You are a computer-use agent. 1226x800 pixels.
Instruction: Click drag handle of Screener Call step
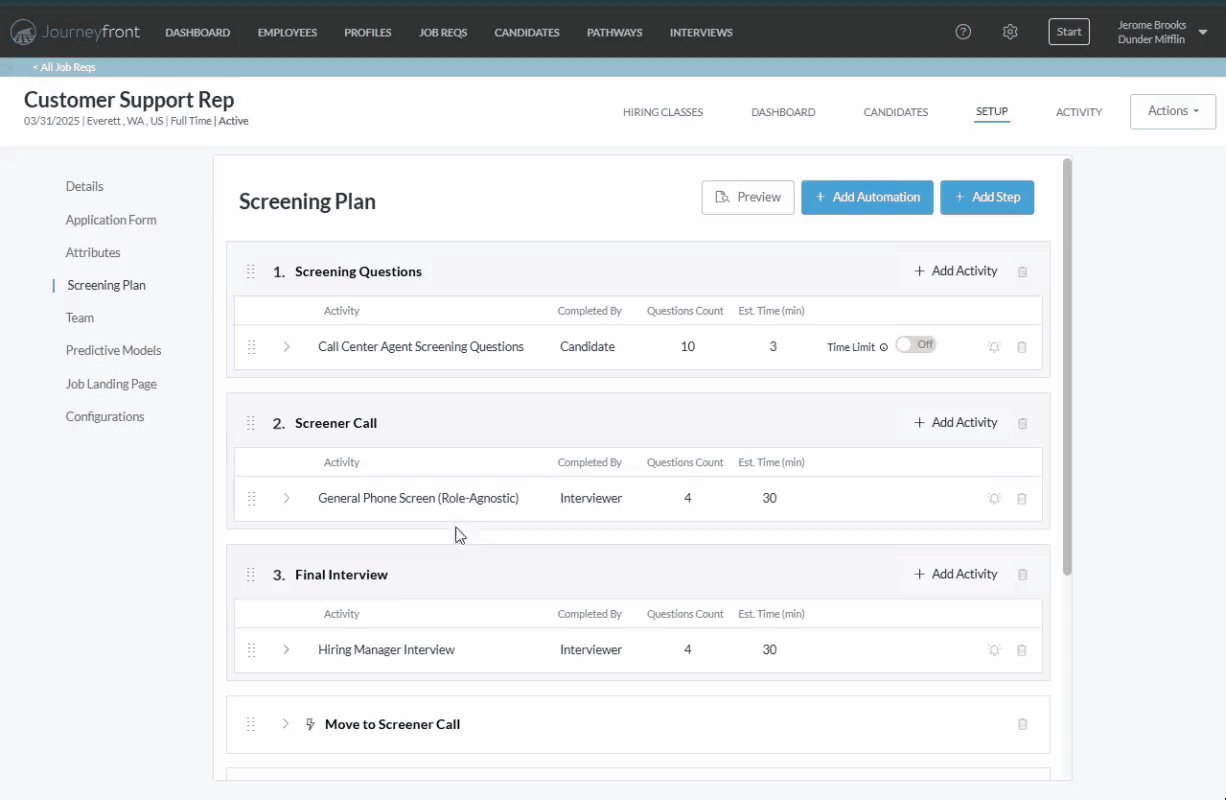tap(251, 423)
